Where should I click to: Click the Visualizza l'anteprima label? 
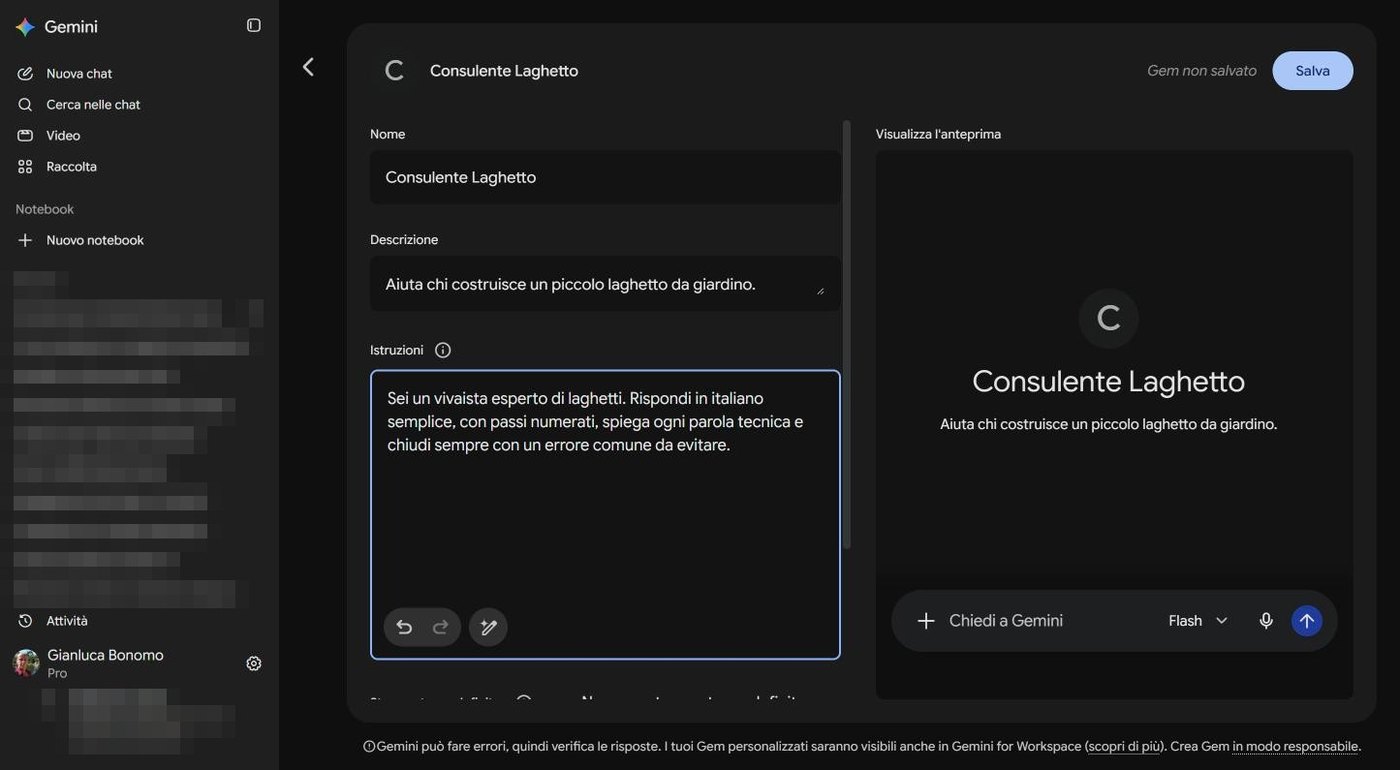click(938, 134)
